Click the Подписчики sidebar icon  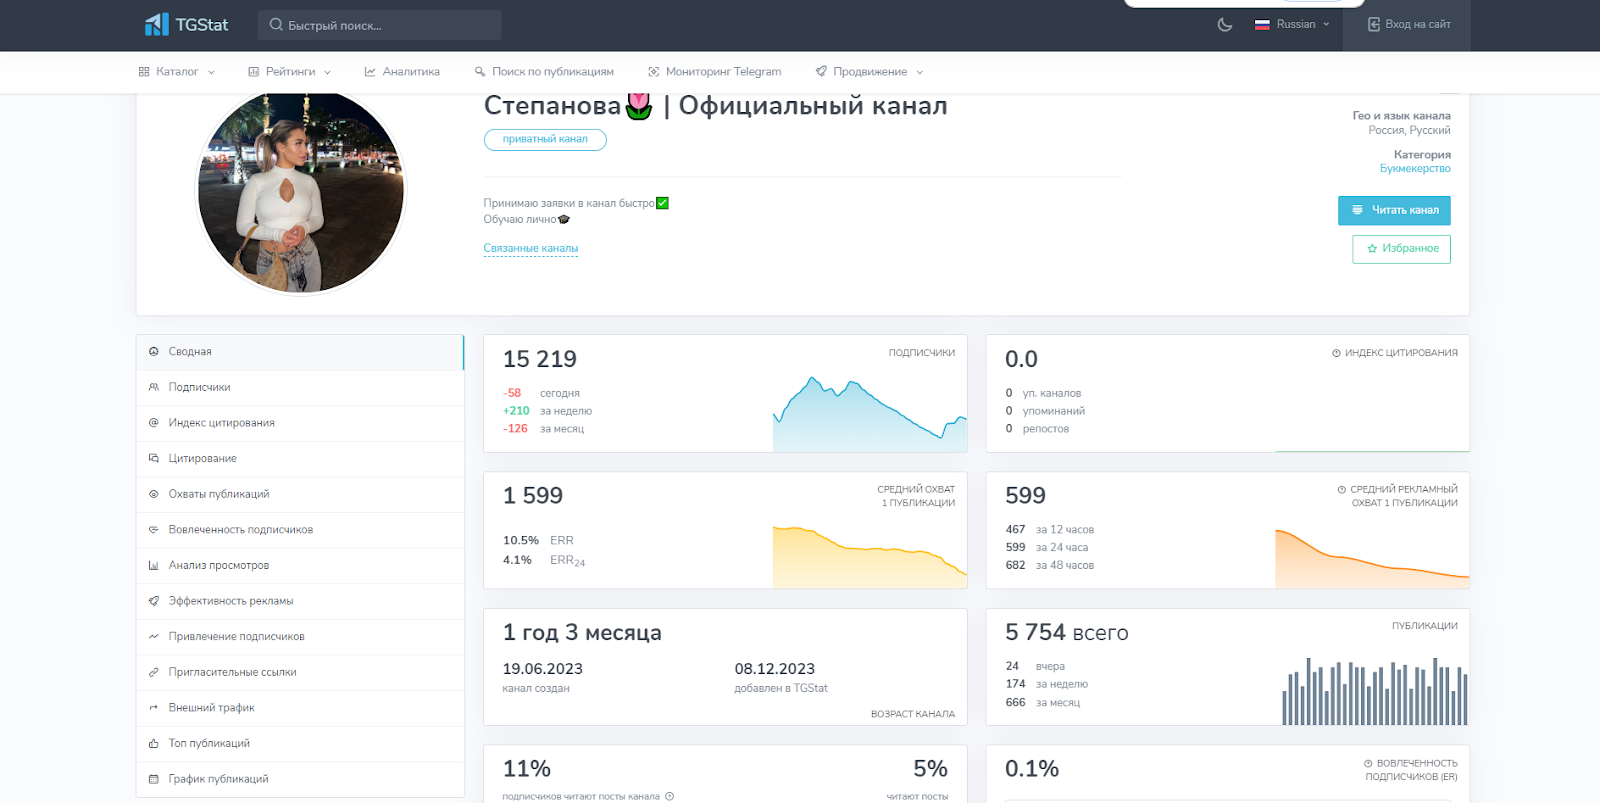click(154, 387)
